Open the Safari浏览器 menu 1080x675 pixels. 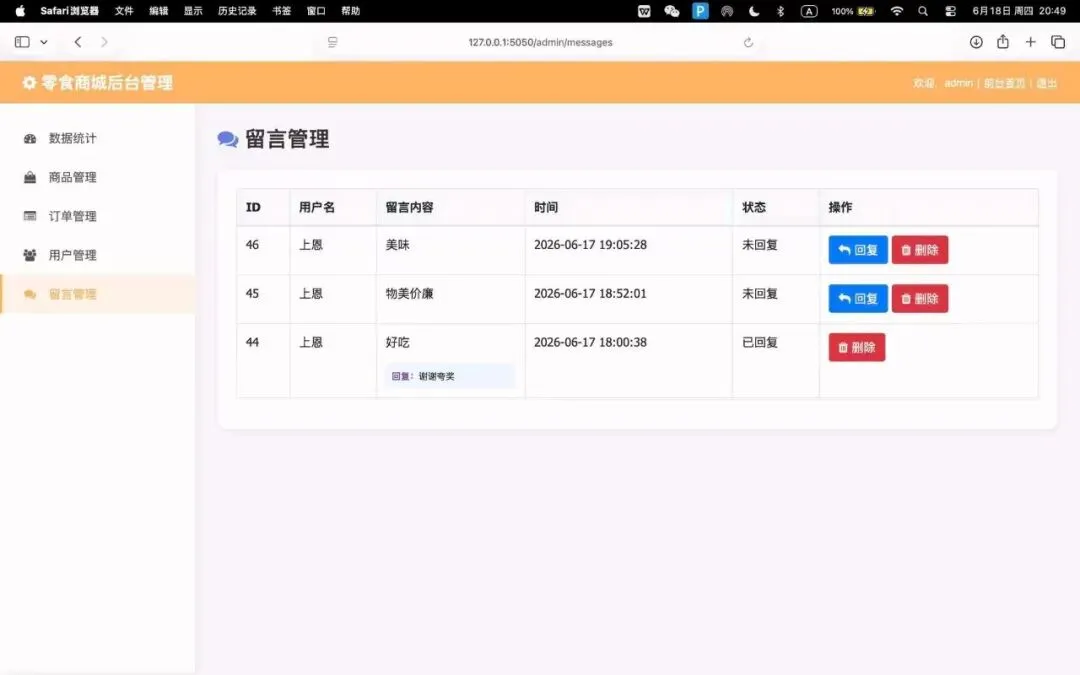pyautogui.click(x=69, y=10)
